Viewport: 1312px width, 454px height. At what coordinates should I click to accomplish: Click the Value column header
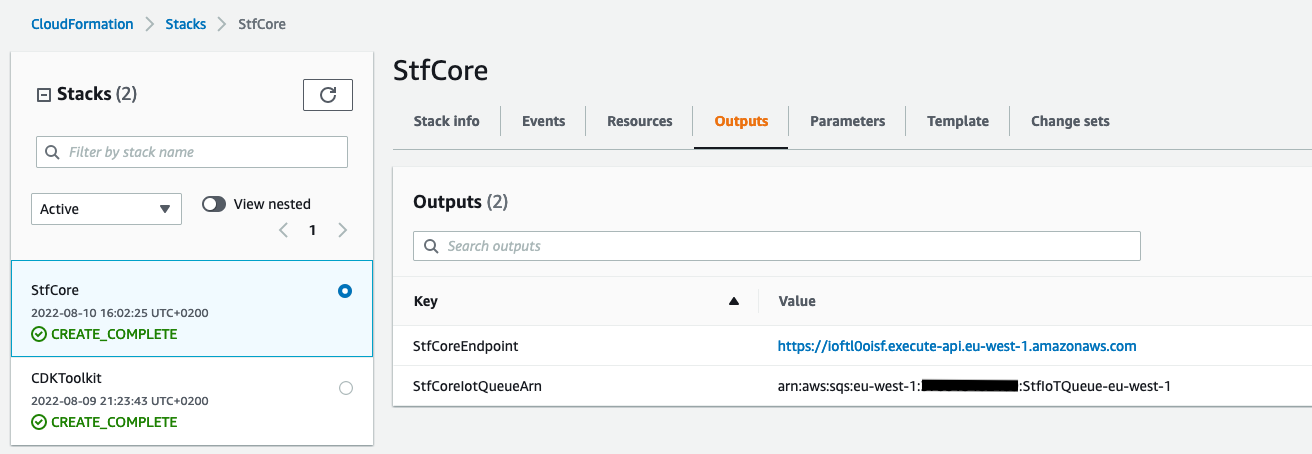tap(797, 301)
